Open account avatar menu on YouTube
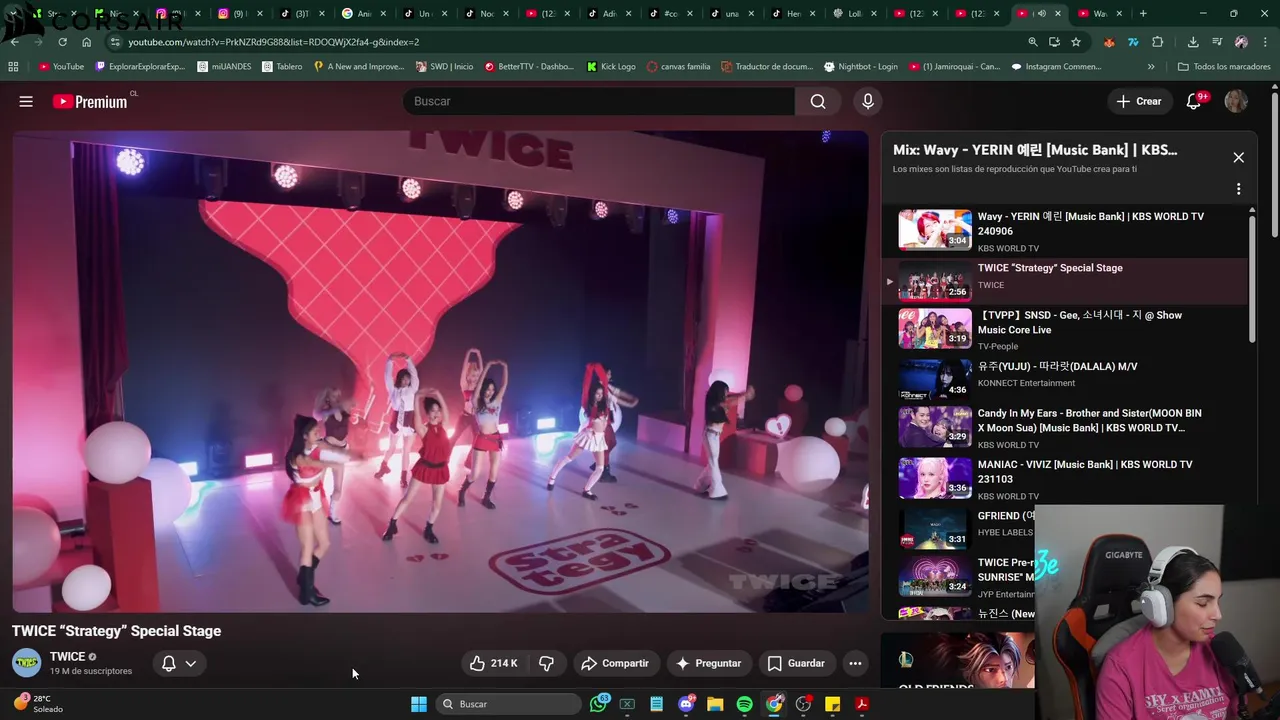Screen dimensions: 1280x720 [1237, 101]
